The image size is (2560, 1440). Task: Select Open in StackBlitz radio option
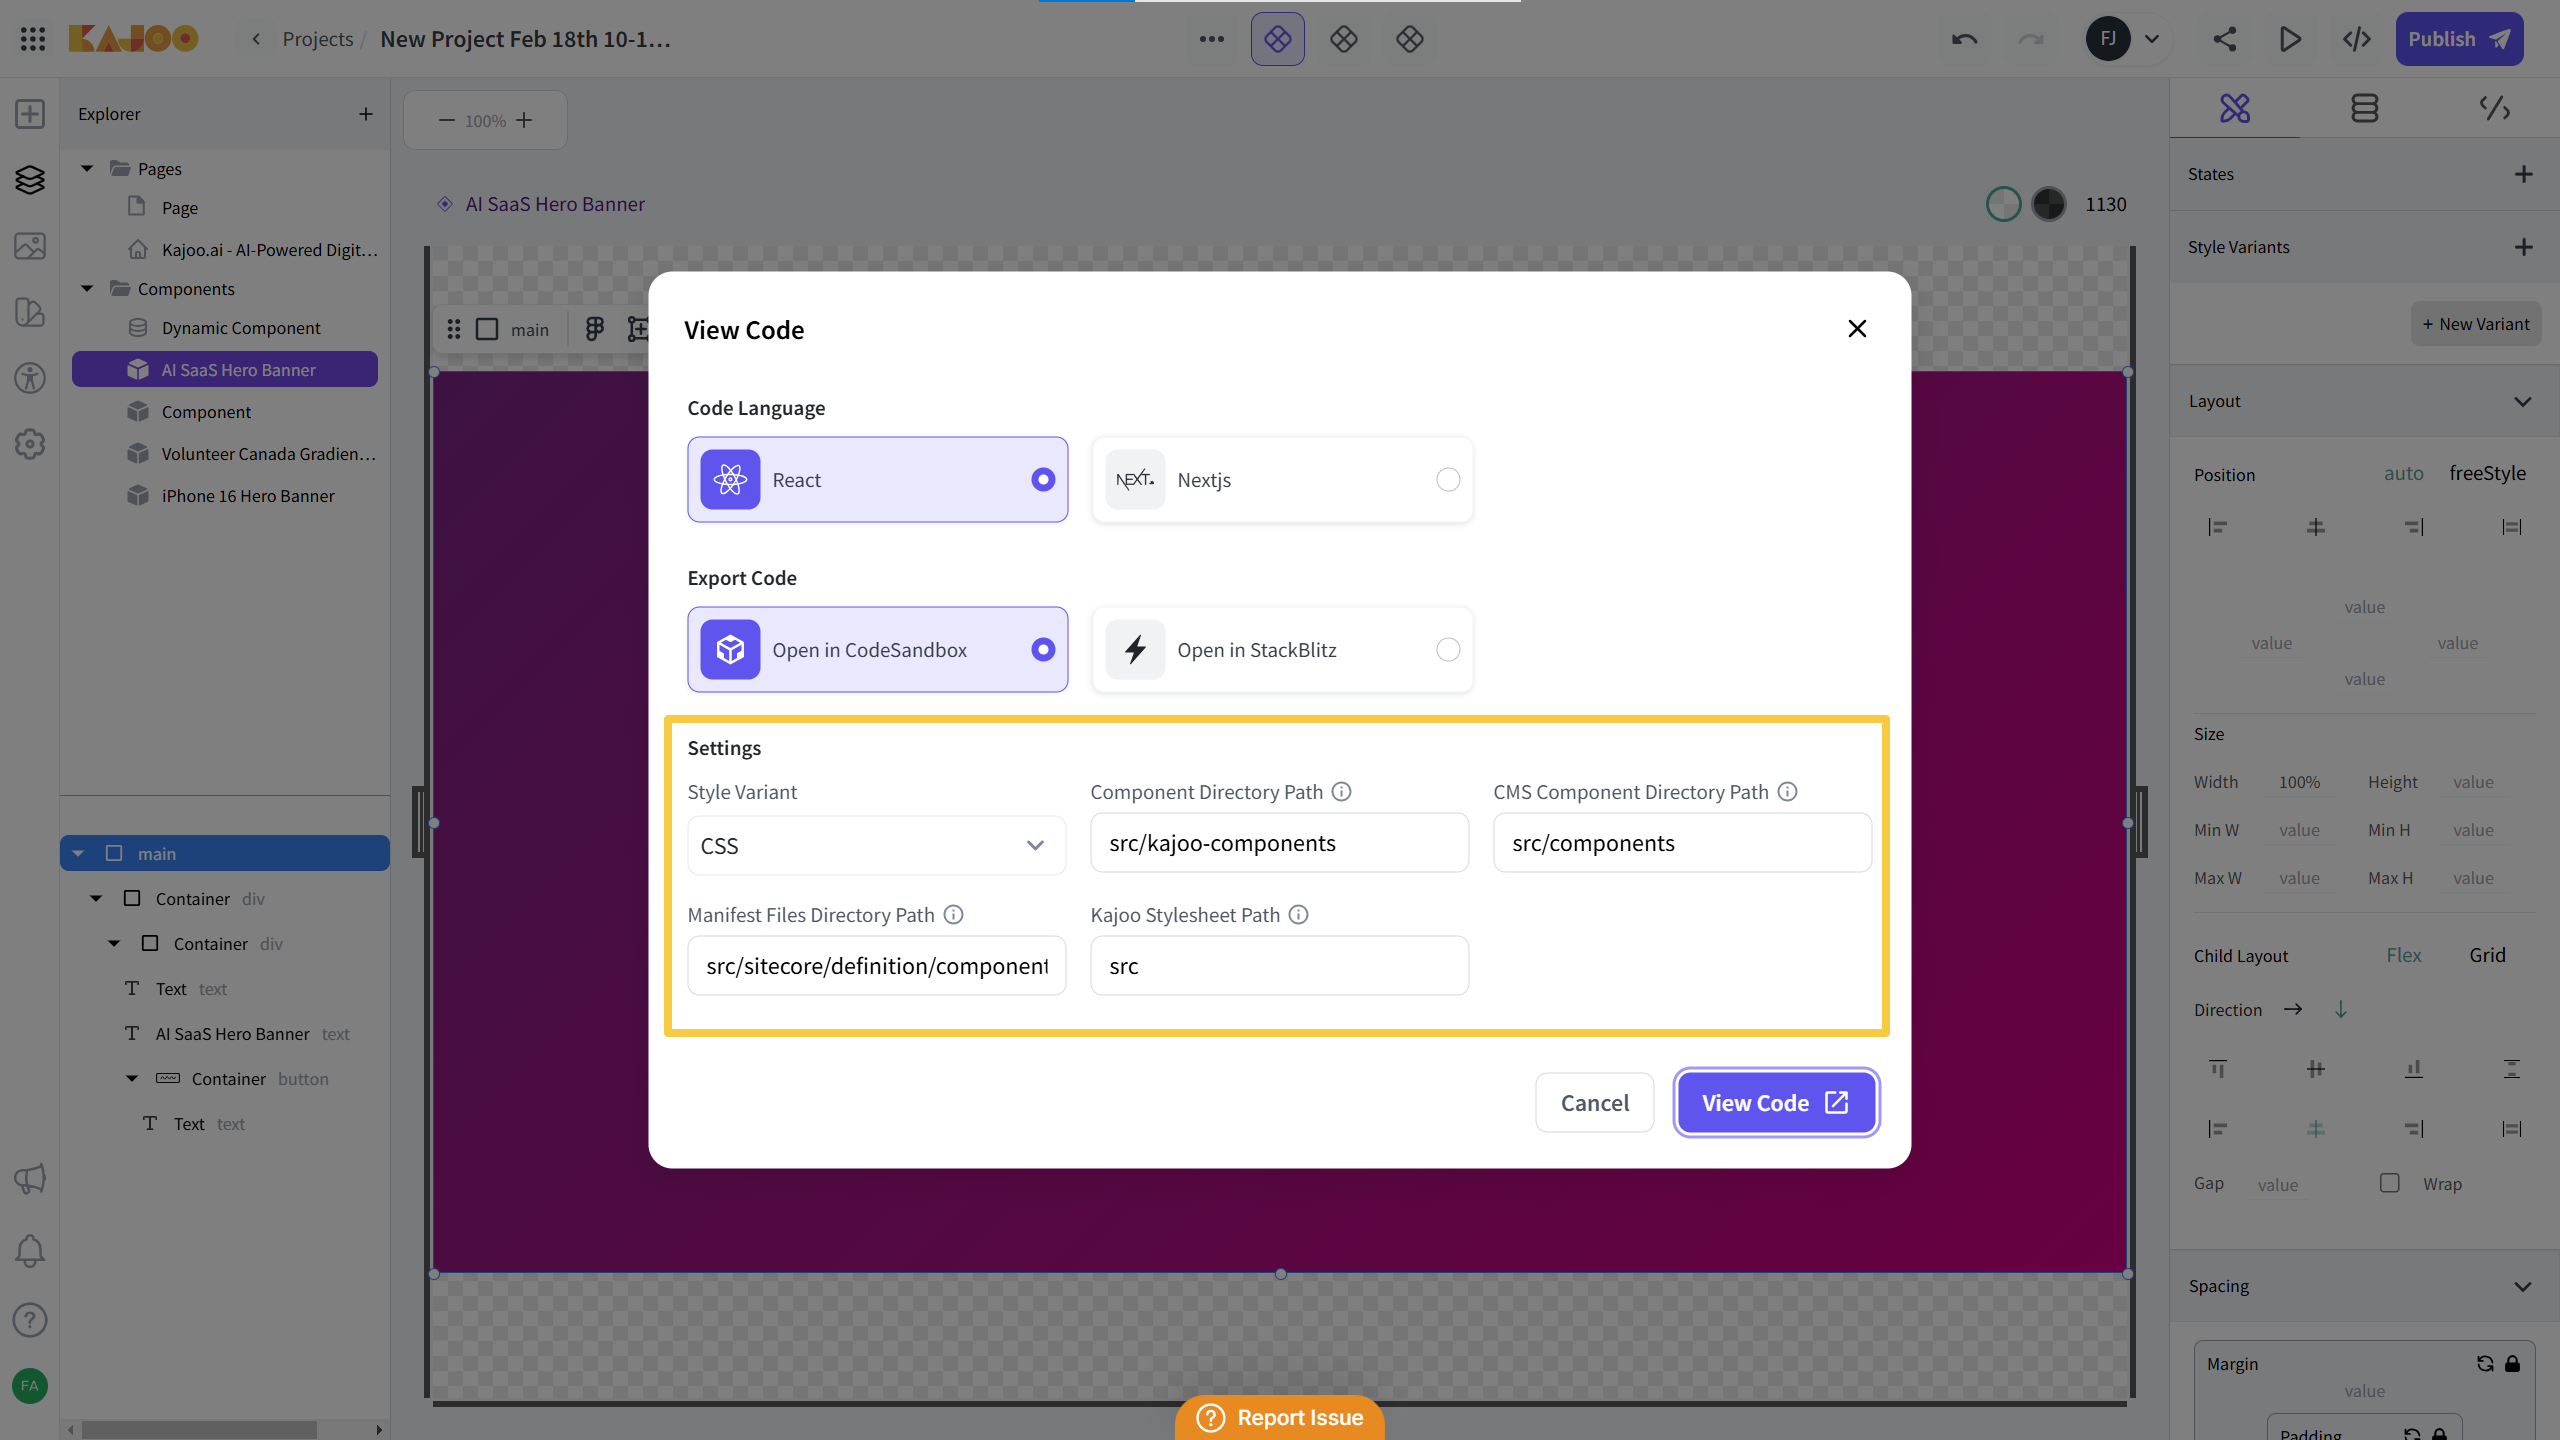(x=1447, y=650)
